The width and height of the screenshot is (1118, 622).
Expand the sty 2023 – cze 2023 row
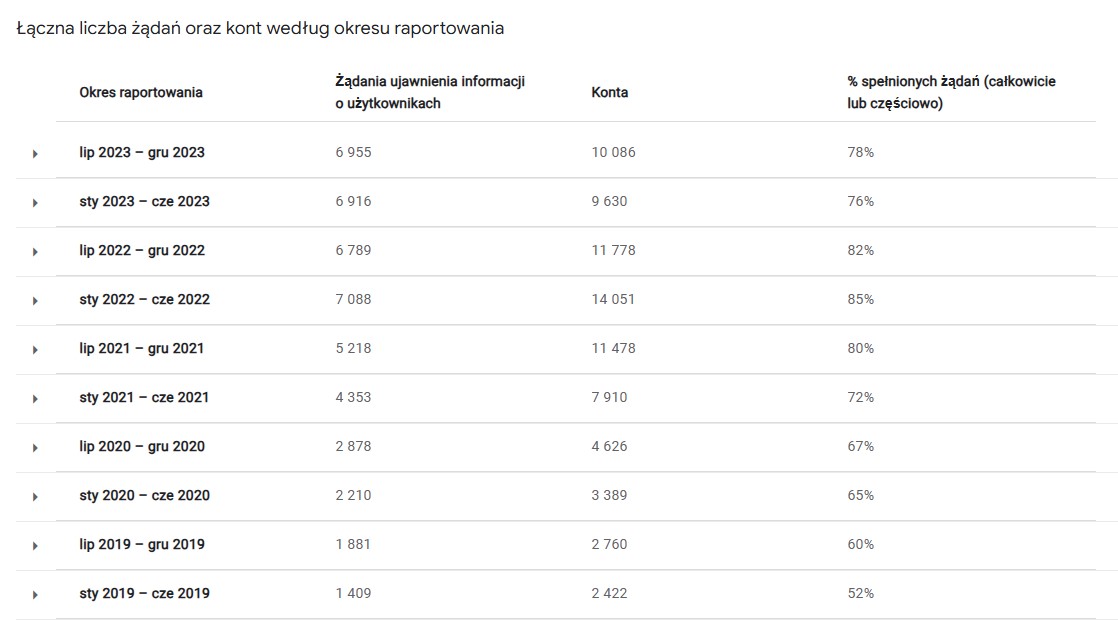[x=35, y=203]
